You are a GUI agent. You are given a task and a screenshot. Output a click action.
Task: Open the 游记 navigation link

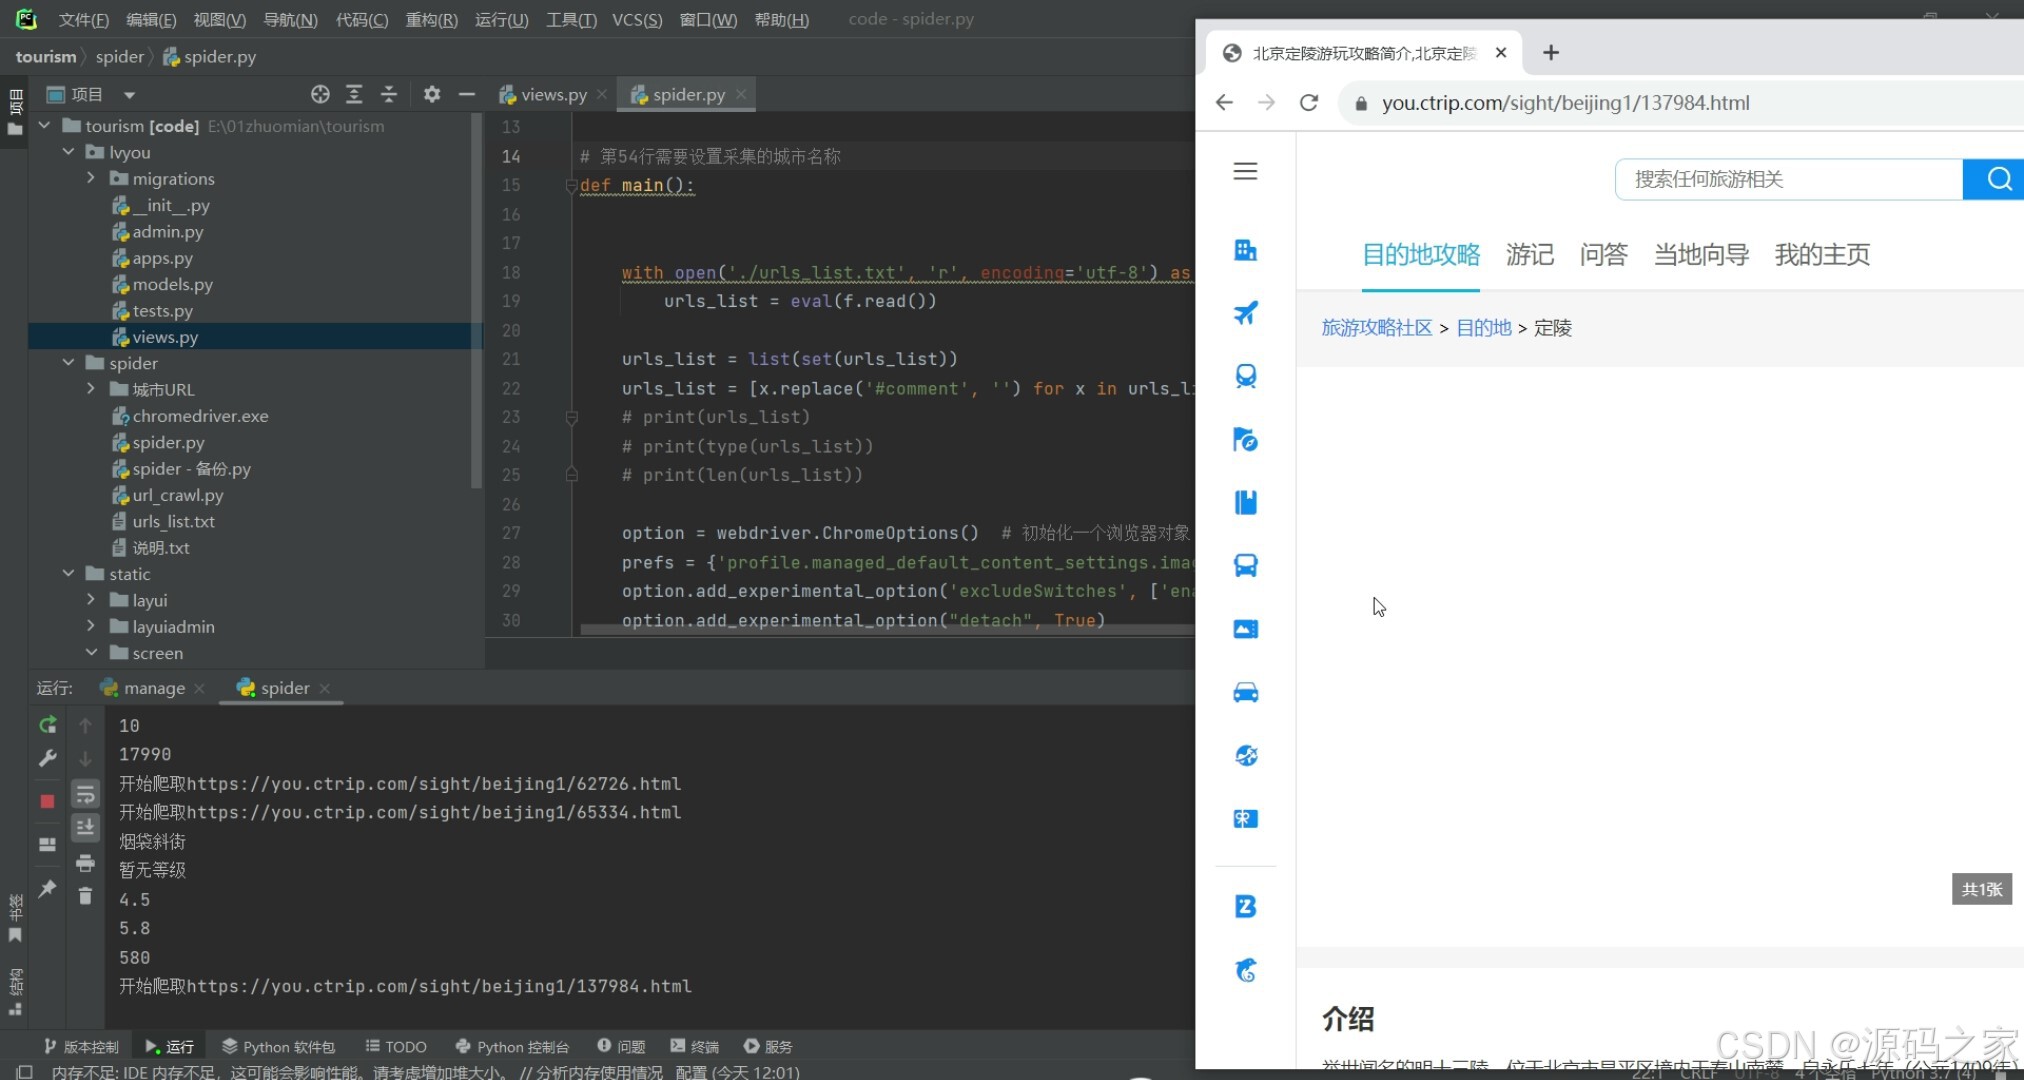(1529, 255)
